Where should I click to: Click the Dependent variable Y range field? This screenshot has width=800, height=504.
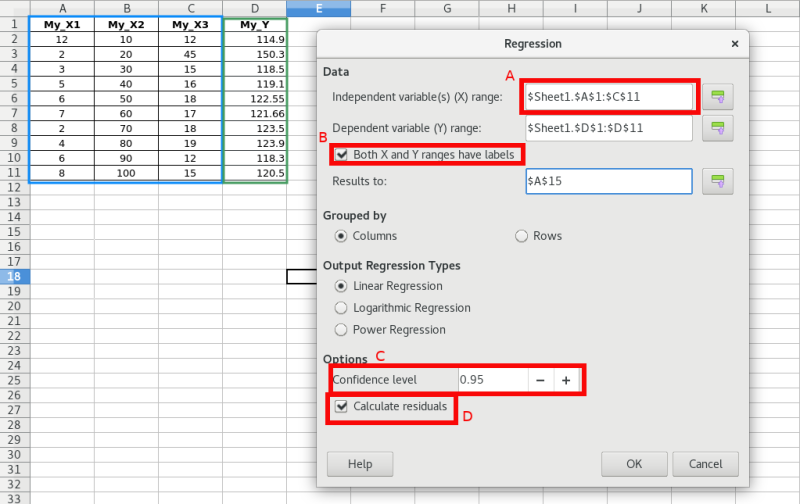(x=608, y=129)
